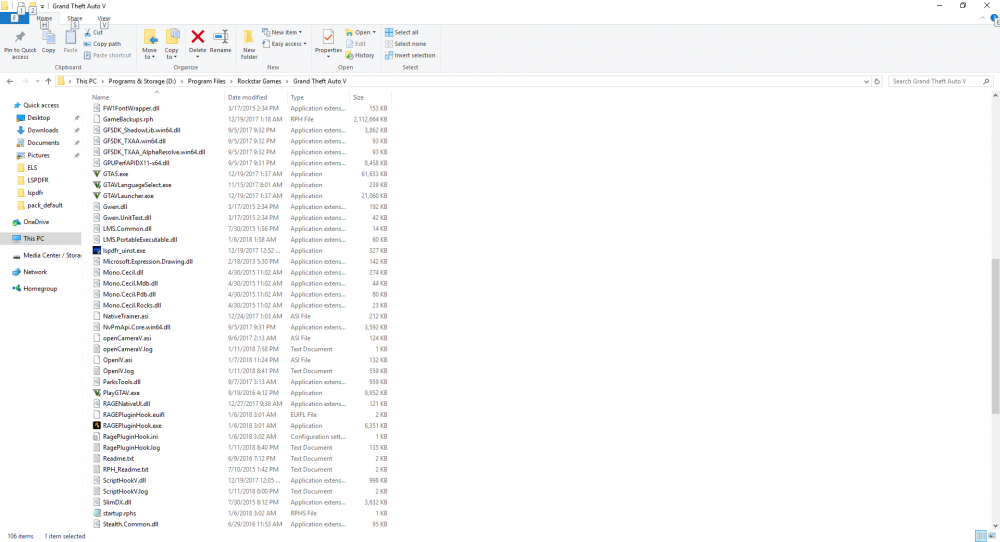Click the red Delete X icon
The height and width of the screenshot is (542, 1000).
coord(198,37)
